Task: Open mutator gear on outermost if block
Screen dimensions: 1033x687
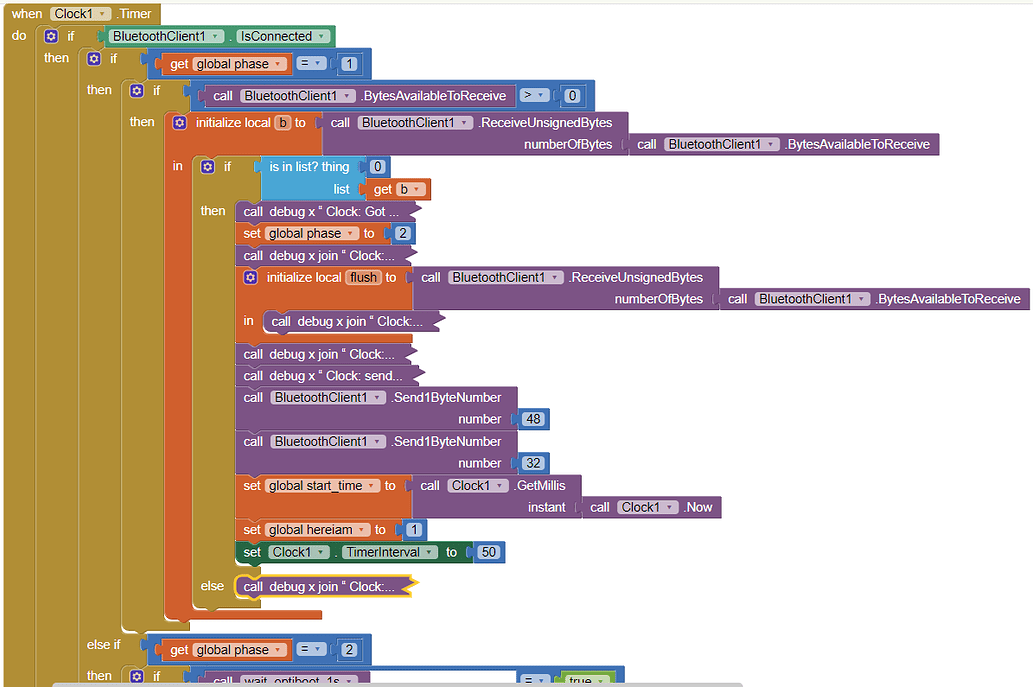Action: coord(52,36)
